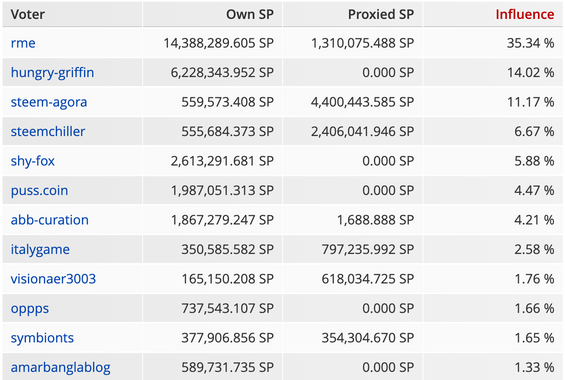This screenshot has height=380, width=565.
Task: Select the shy-fox voter link
Action: click(x=32, y=161)
